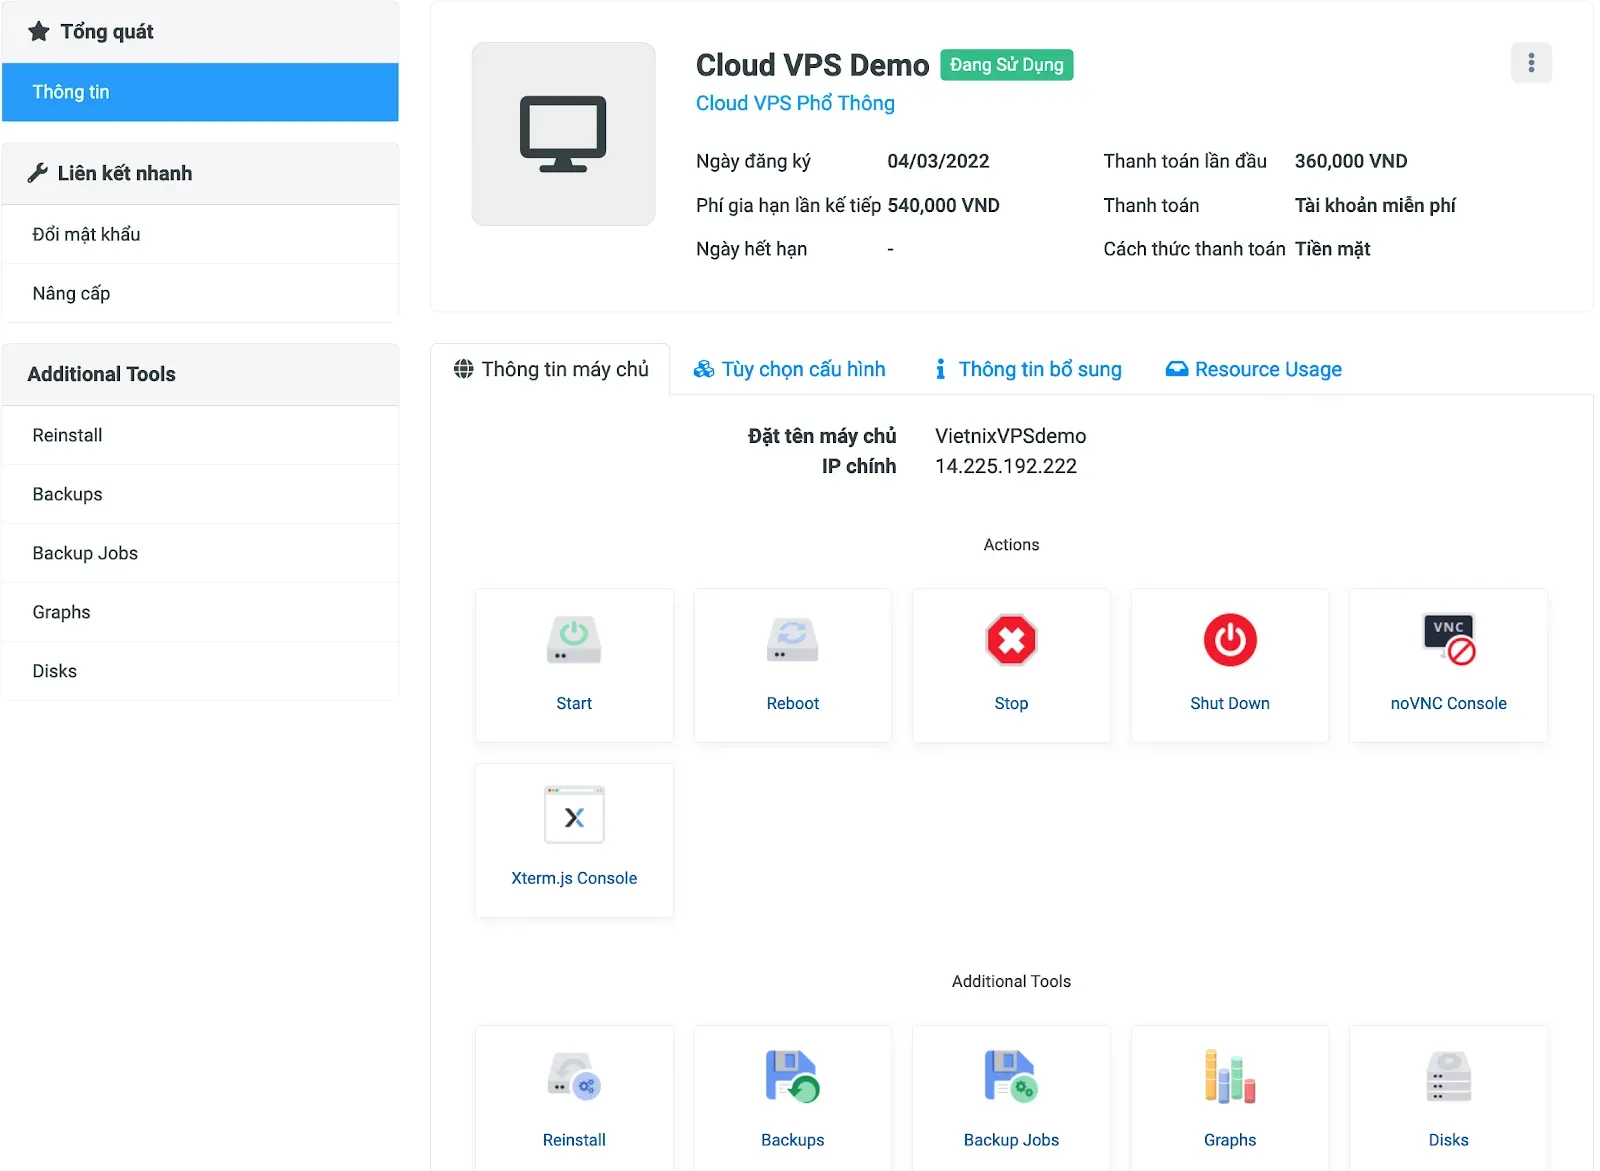Click the Start label link

(574, 703)
